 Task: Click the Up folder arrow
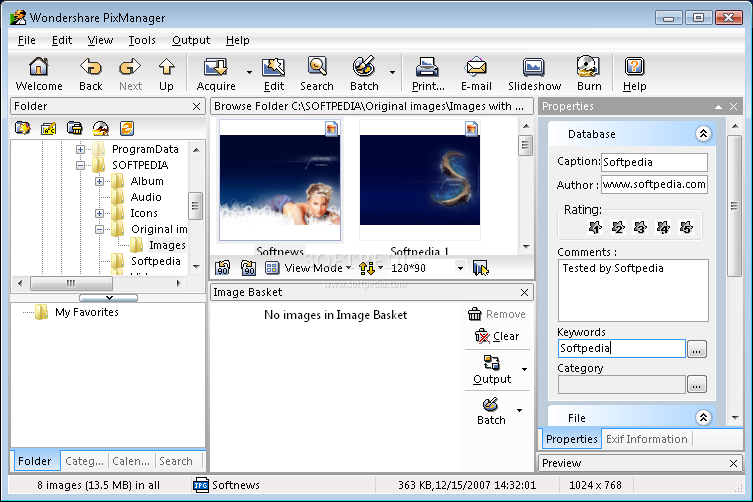point(166,67)
